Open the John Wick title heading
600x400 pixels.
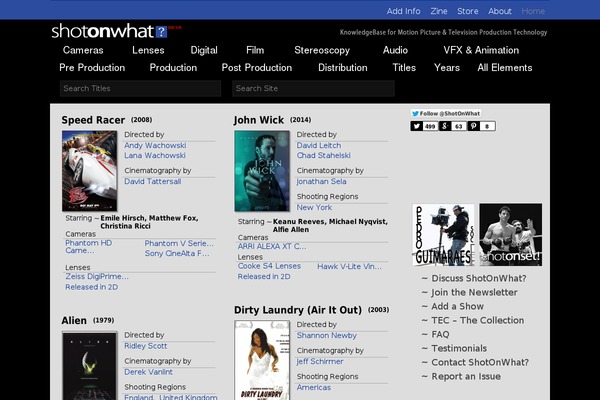coord(259,120)
